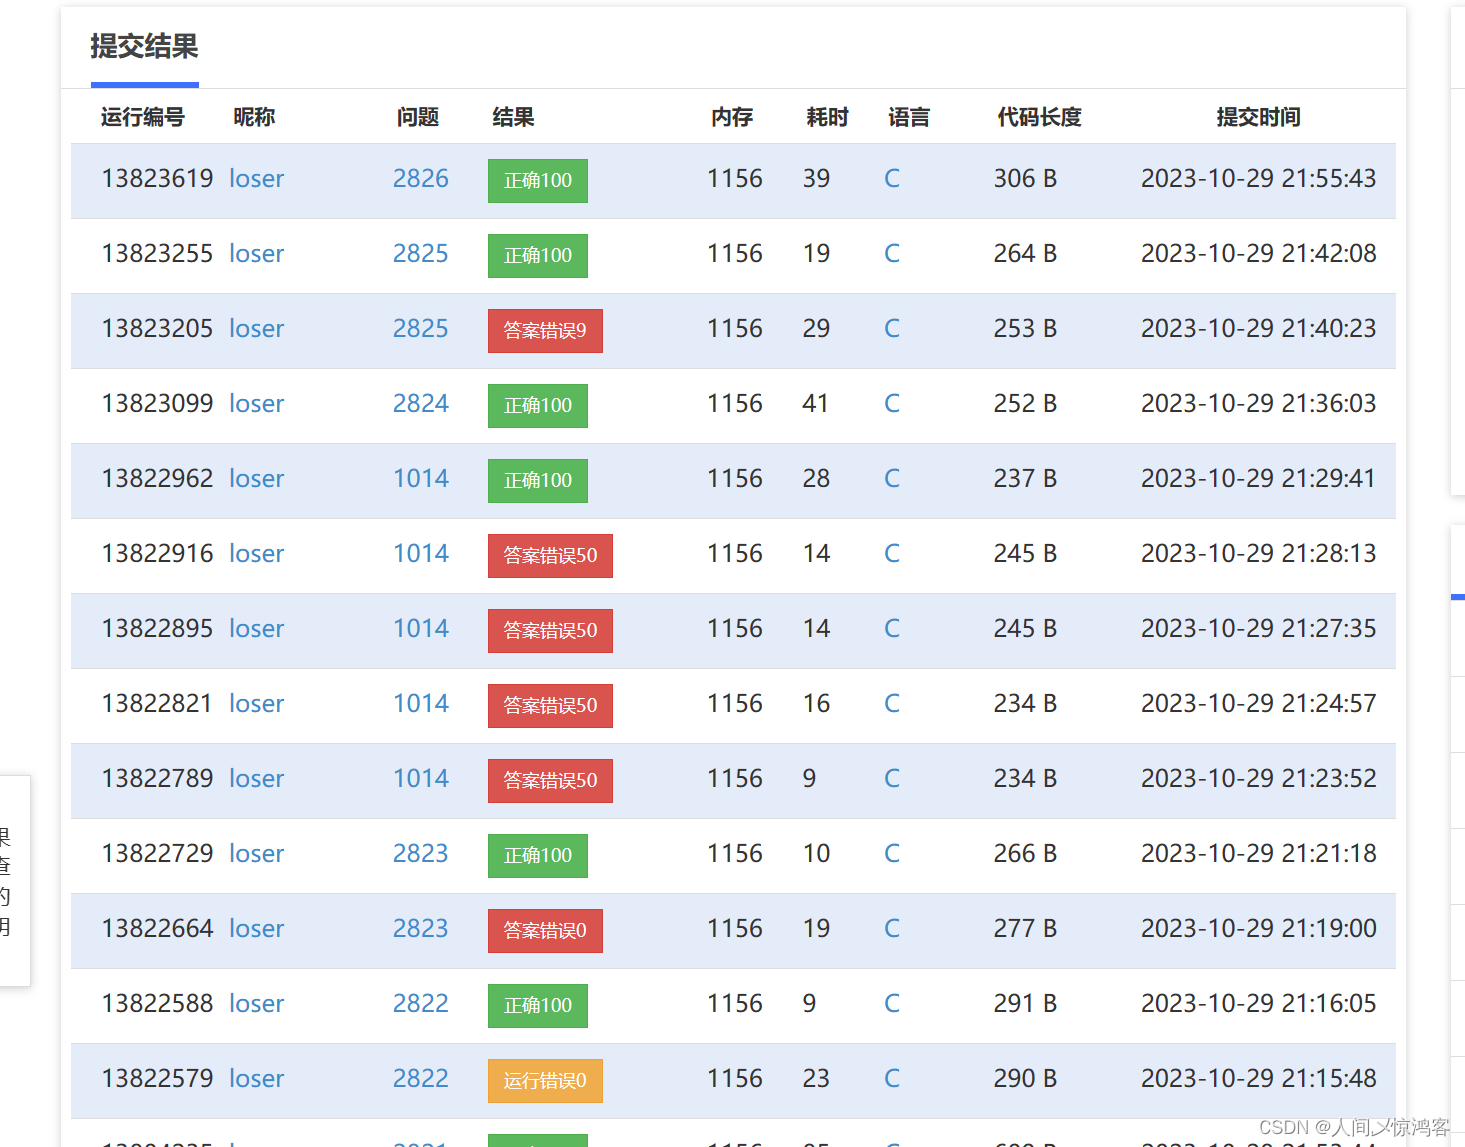The image size is (1465, 1147).
Task: Click 耗时 column header
Action: pyautogui.click(x=827, y=117)
